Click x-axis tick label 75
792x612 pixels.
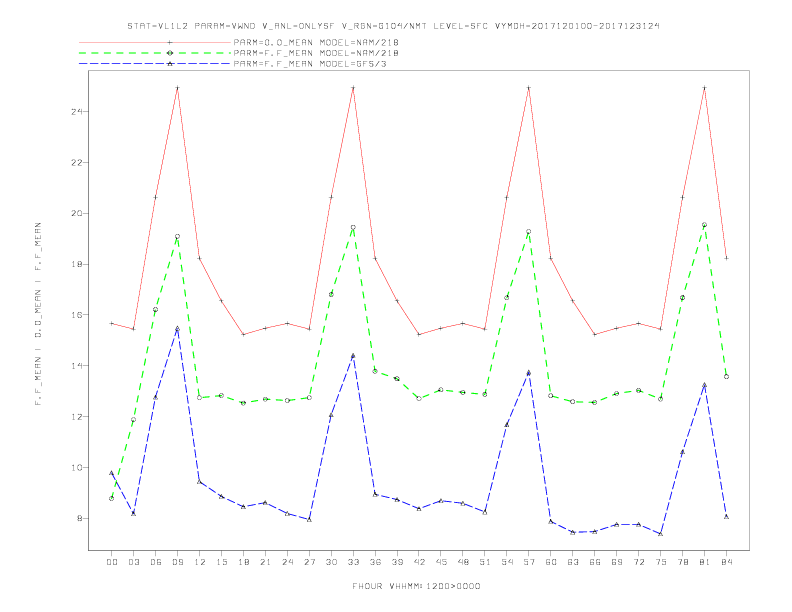(661, 562)
